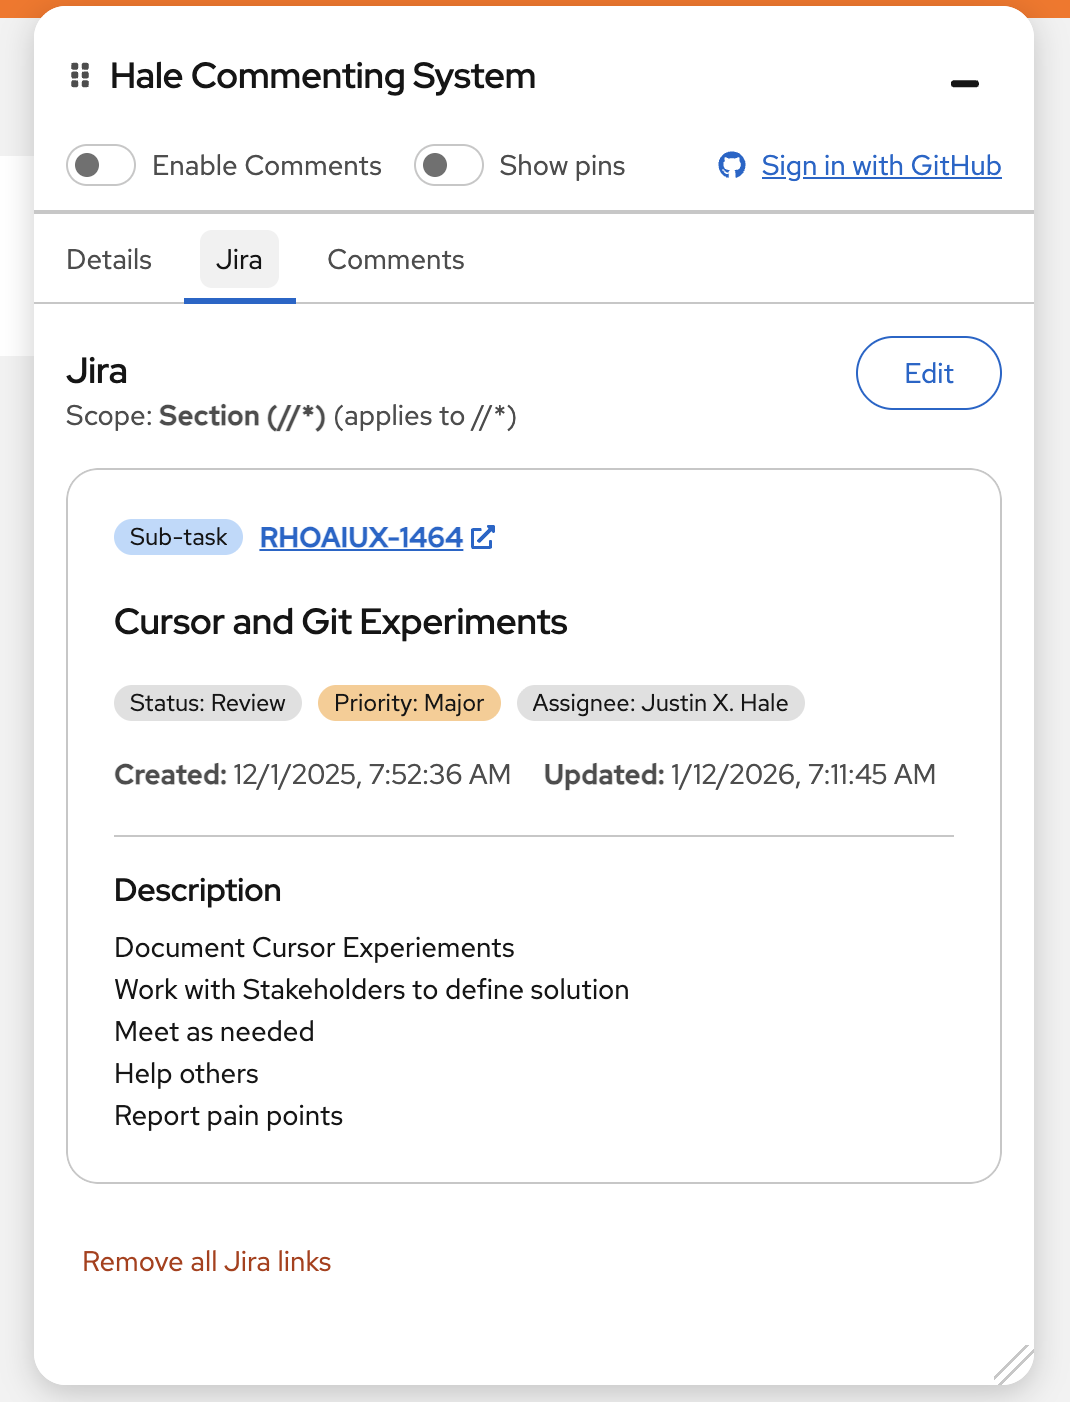Click 'Document Cursor Experiements' line

pyautogui.click(x=315, y=948)
